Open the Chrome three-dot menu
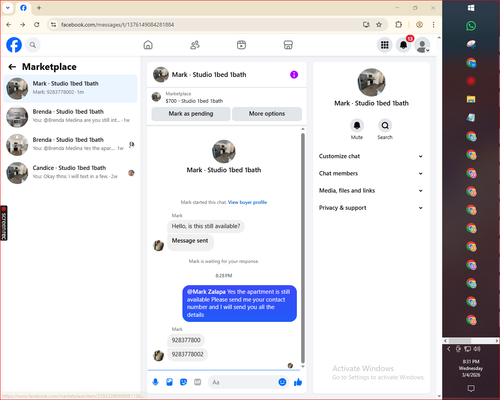Image resolution: width=500 pixels, height=400 pixels. click(x=433, y=25)
